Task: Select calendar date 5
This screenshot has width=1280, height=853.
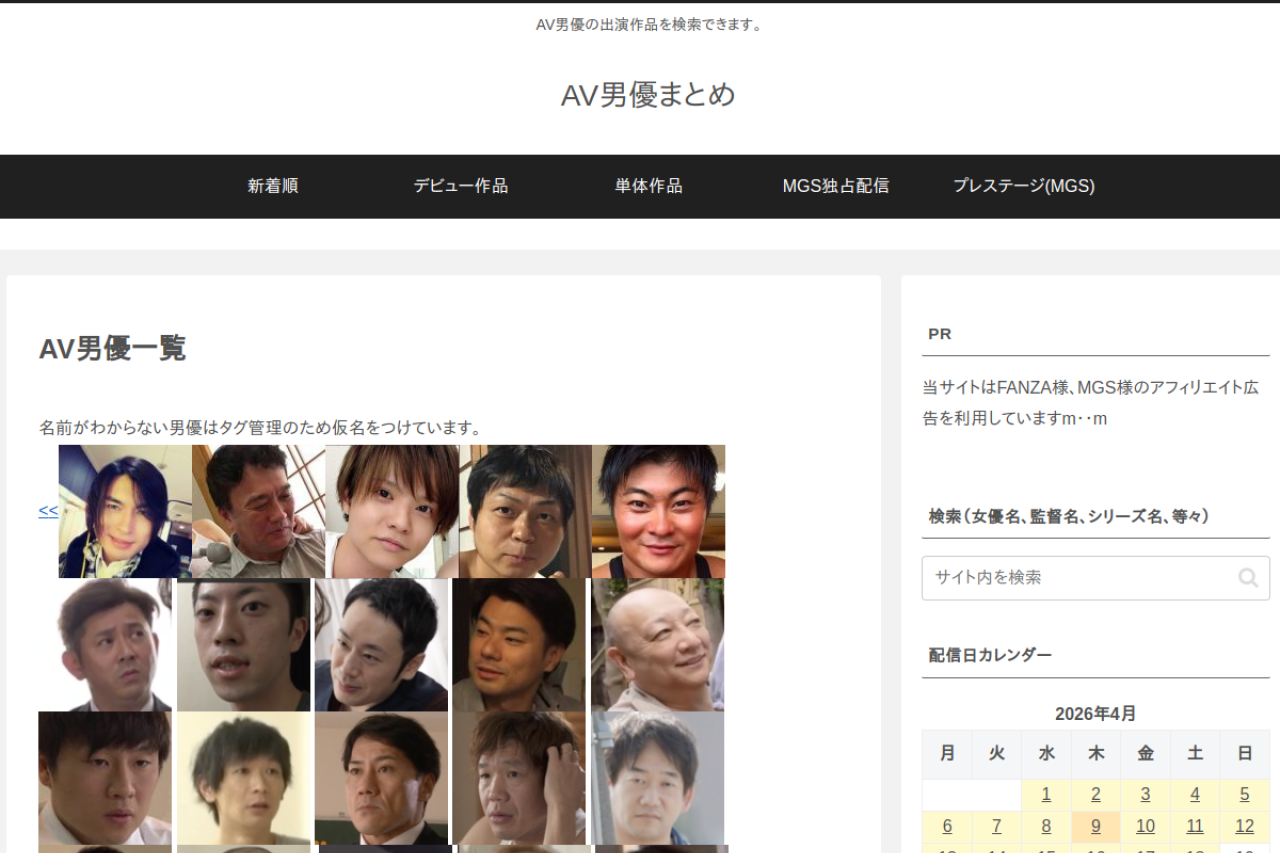Action: [x=1244, y=795]
